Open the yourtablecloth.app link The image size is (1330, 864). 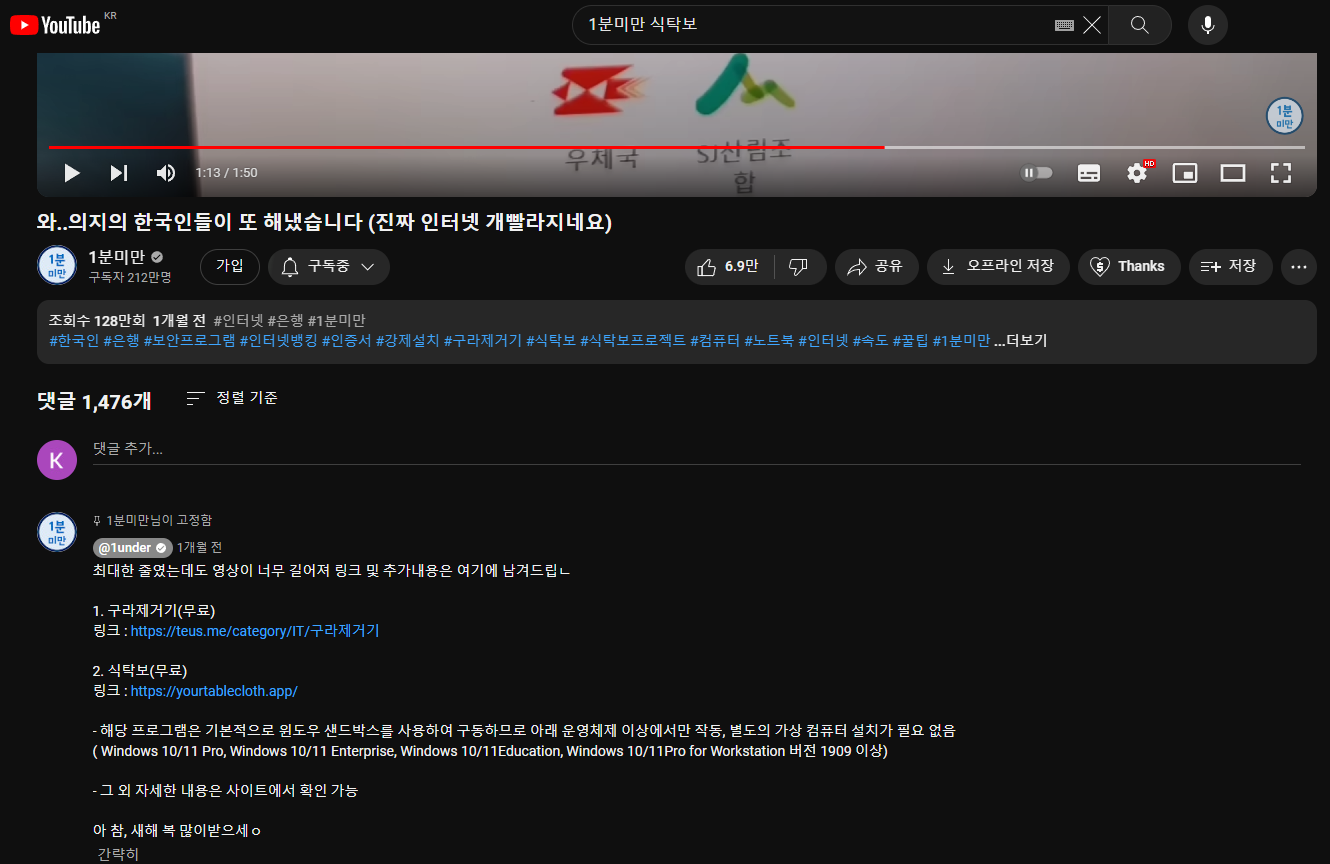coord(214,691)
